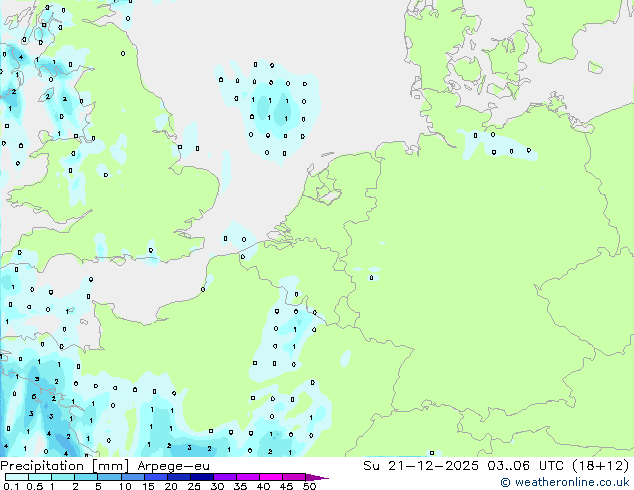Image resolution: width=634 pixels, height=490 pixels.
Task: Click the 2–5 mm legend color swatch
Action: pos(86,477)
